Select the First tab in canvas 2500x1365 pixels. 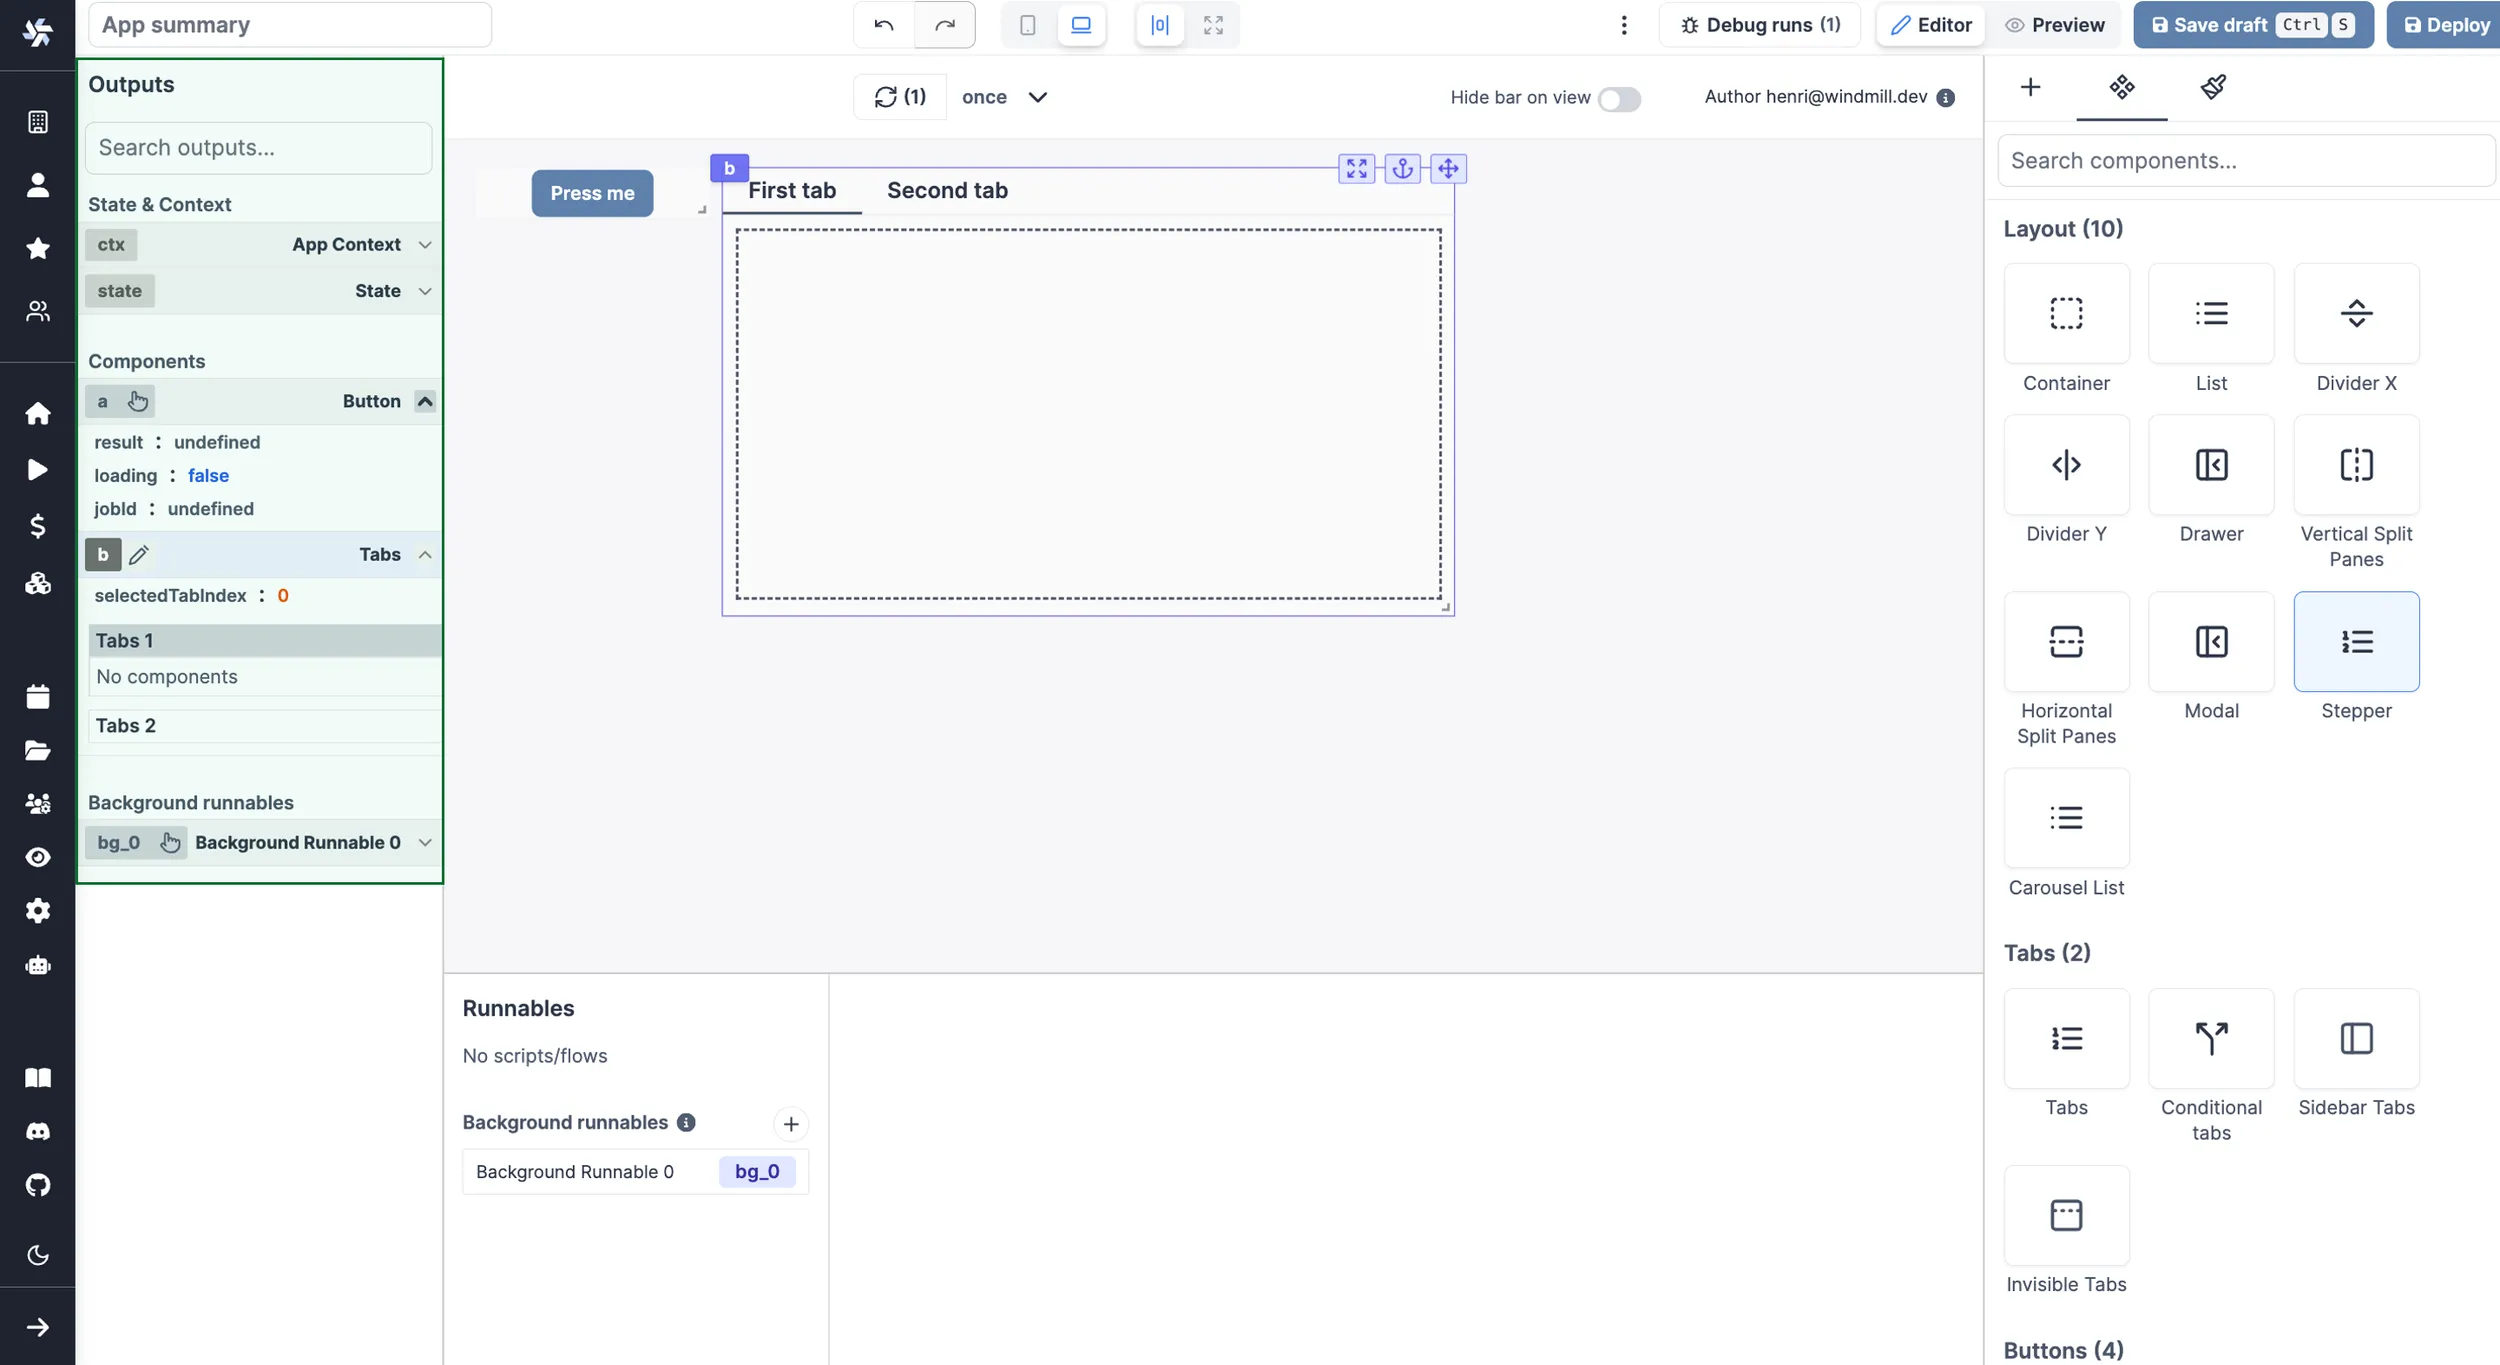791,188
